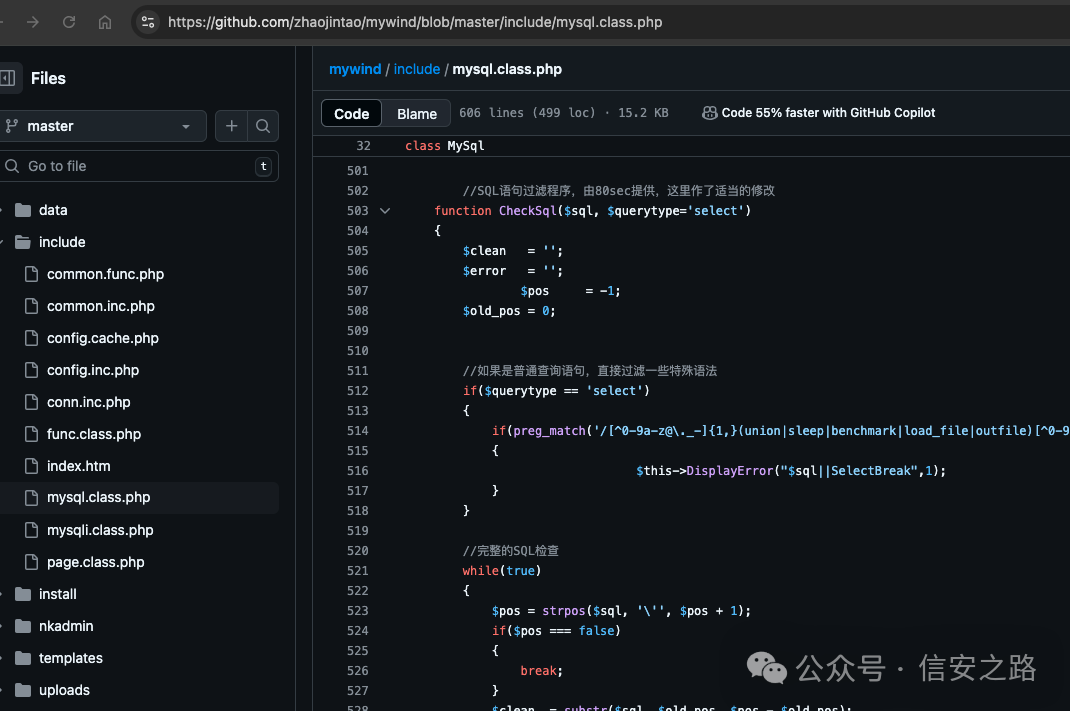Collapse the file tree side panel icon

tap(8, 78)
